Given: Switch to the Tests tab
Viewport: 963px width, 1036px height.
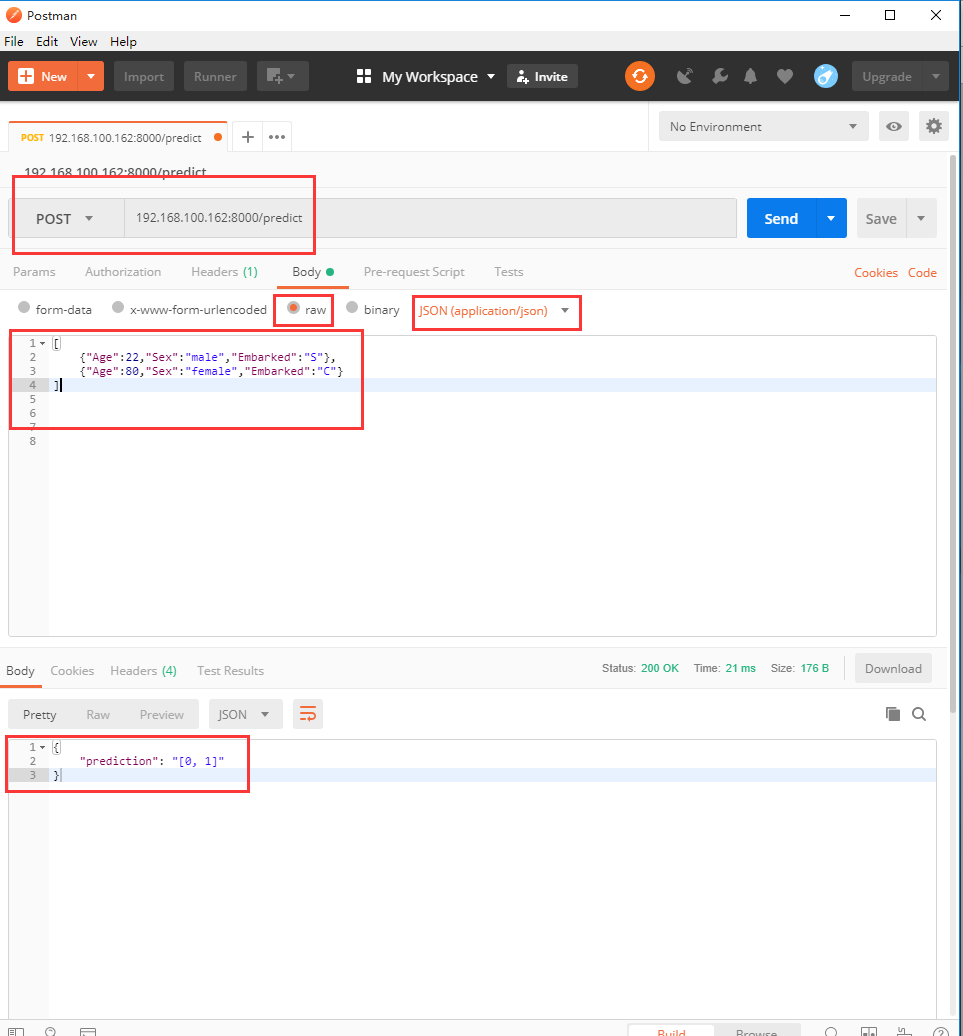Looking at the screenshot, I should pos(509,272).
